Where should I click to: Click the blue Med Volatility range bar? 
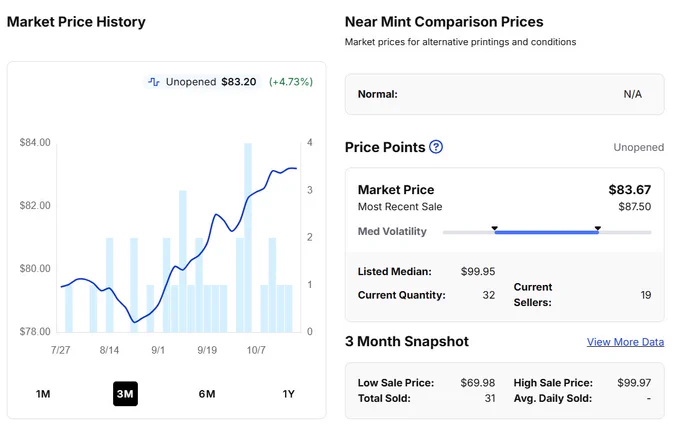click(x=546, y=232)
